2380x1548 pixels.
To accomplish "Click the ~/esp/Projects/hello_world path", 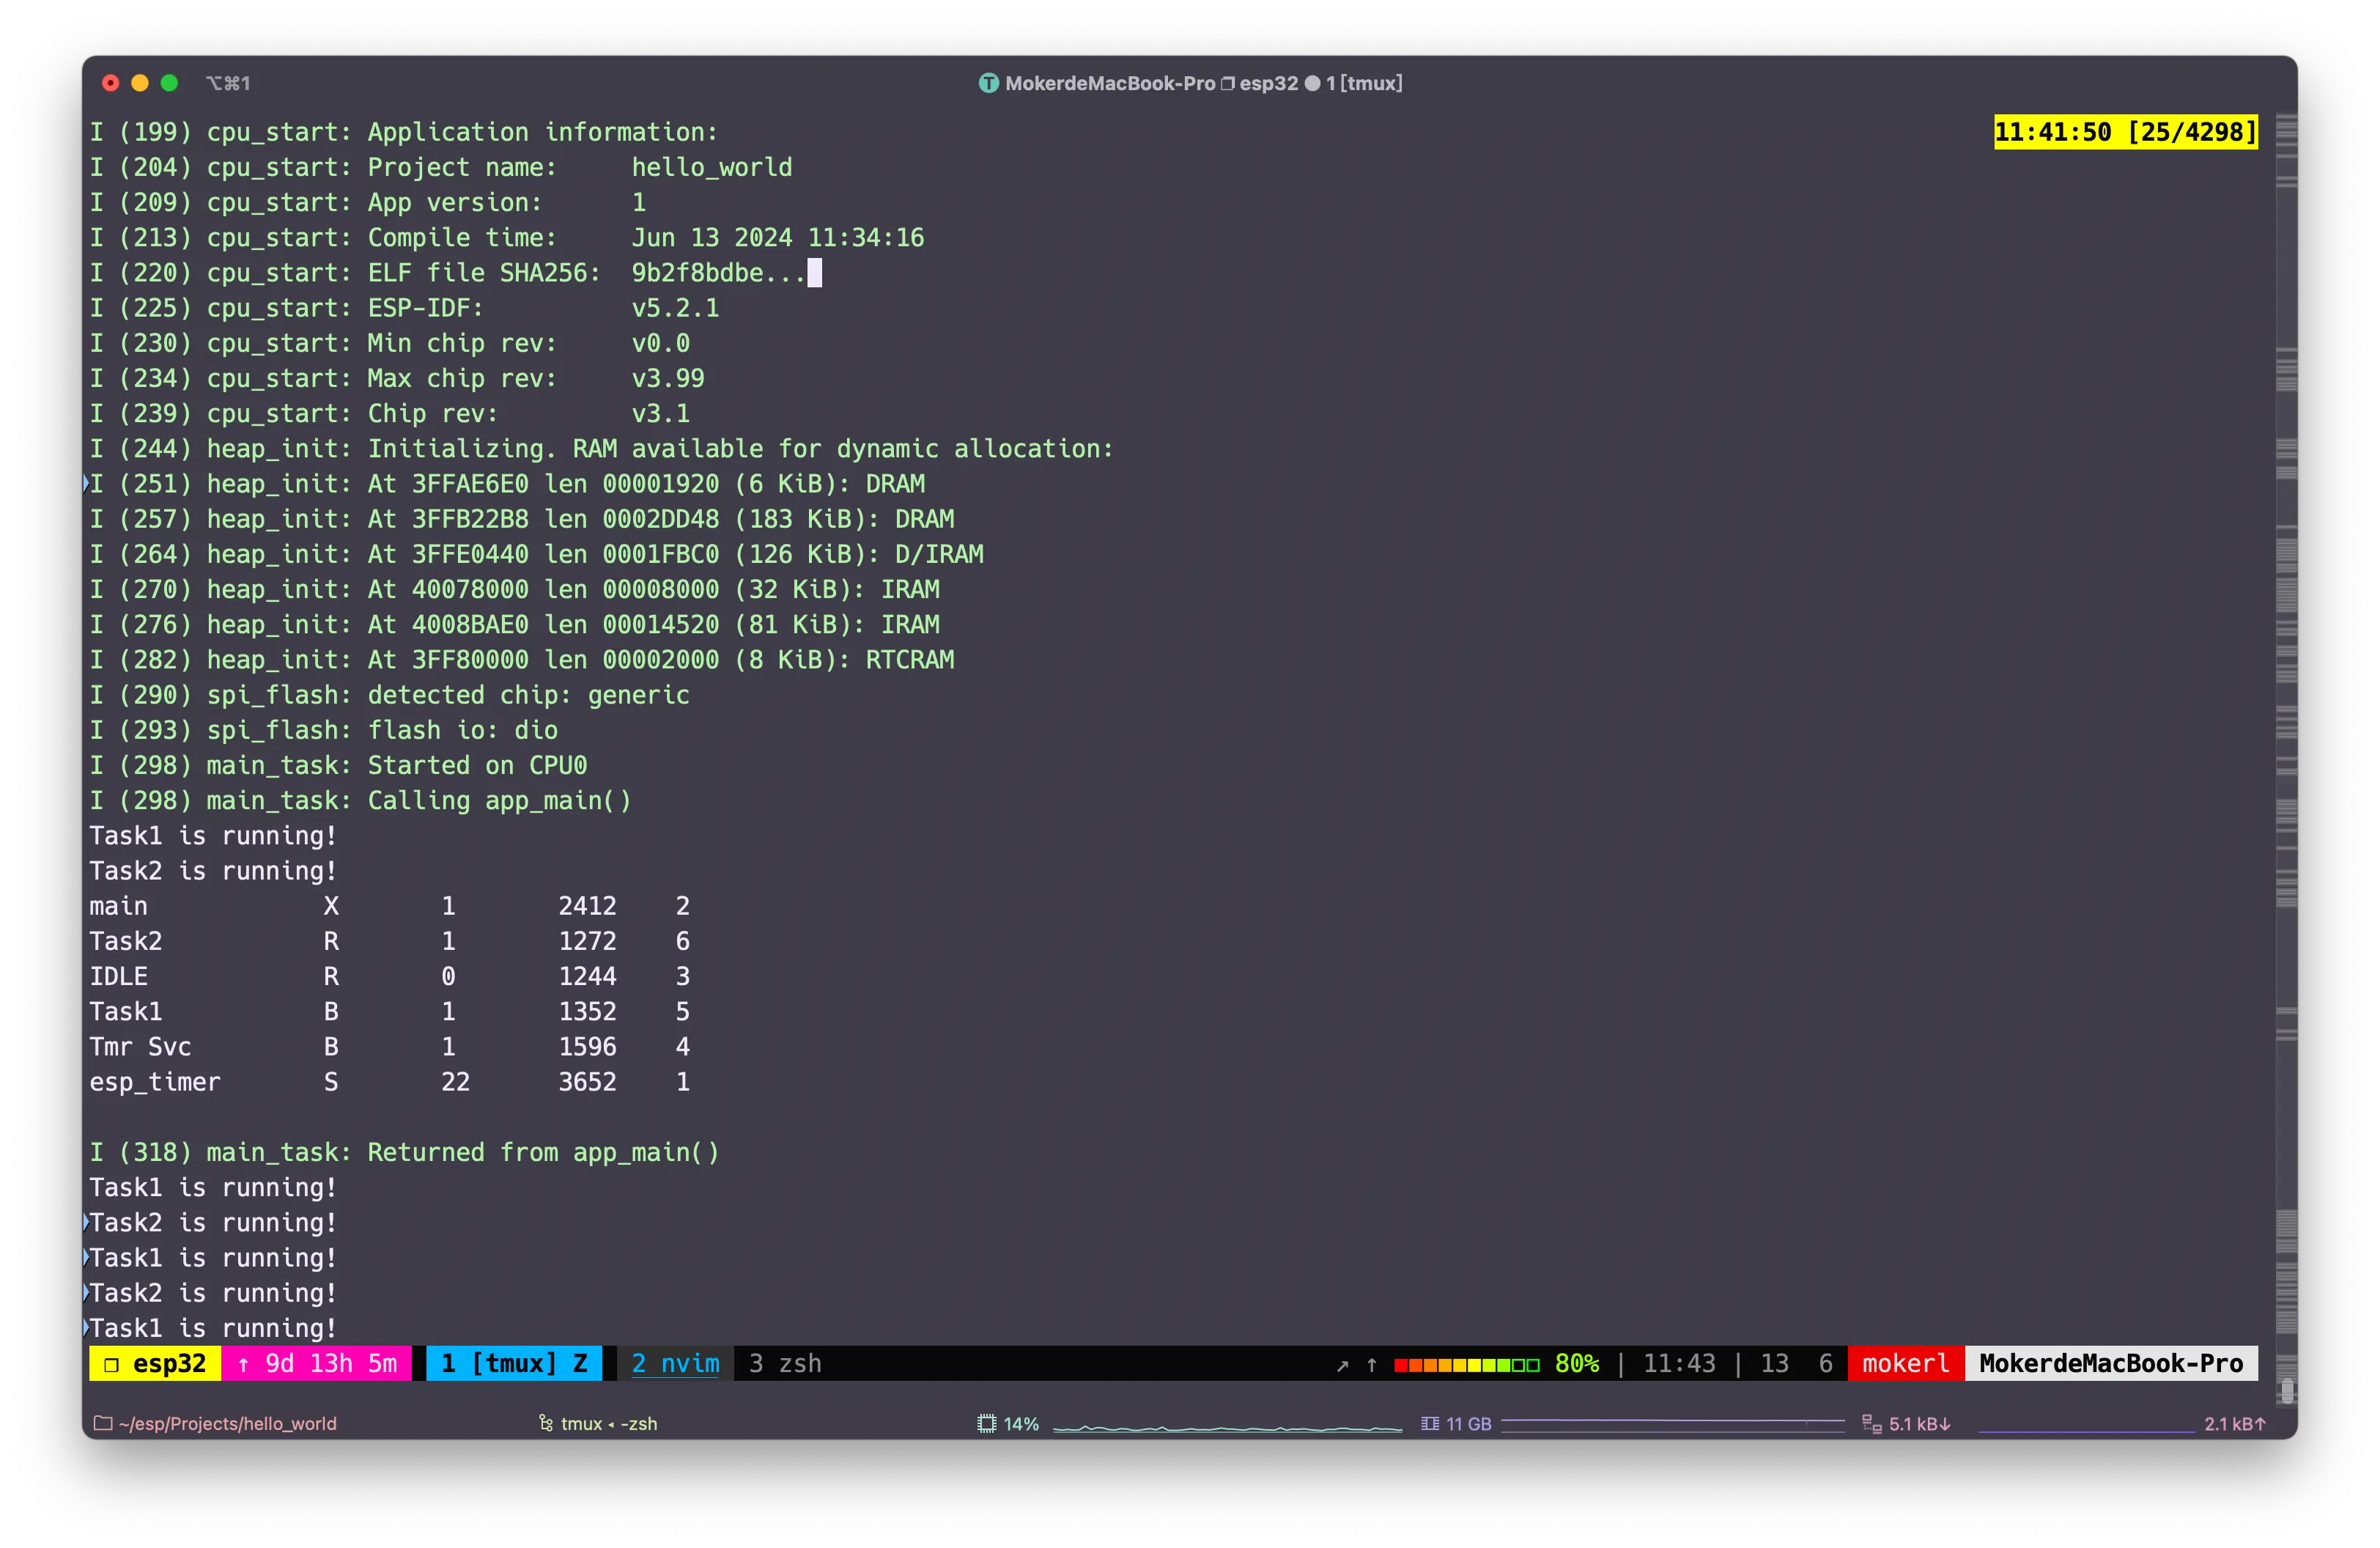I will (227, 1423).
